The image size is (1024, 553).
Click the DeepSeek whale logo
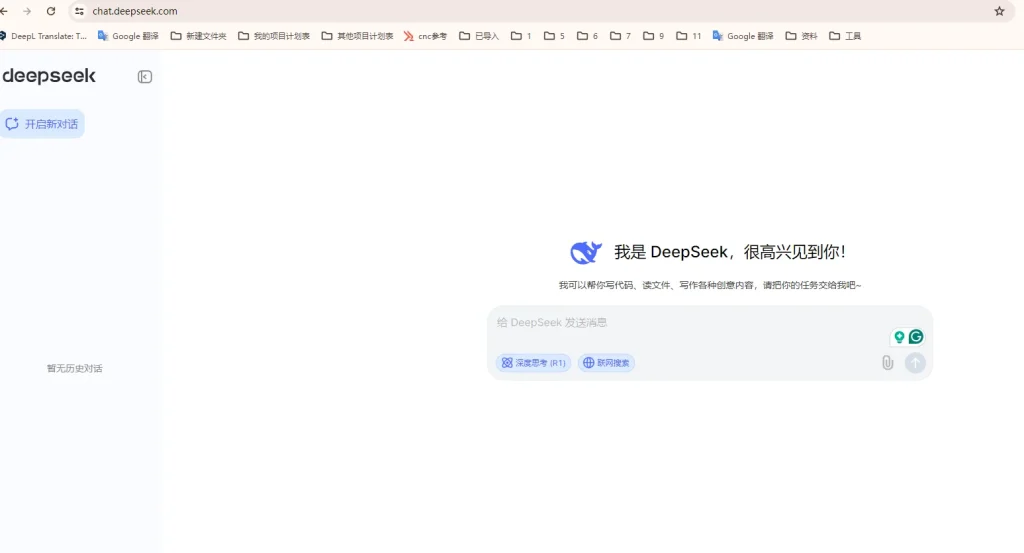coord(586,252)
